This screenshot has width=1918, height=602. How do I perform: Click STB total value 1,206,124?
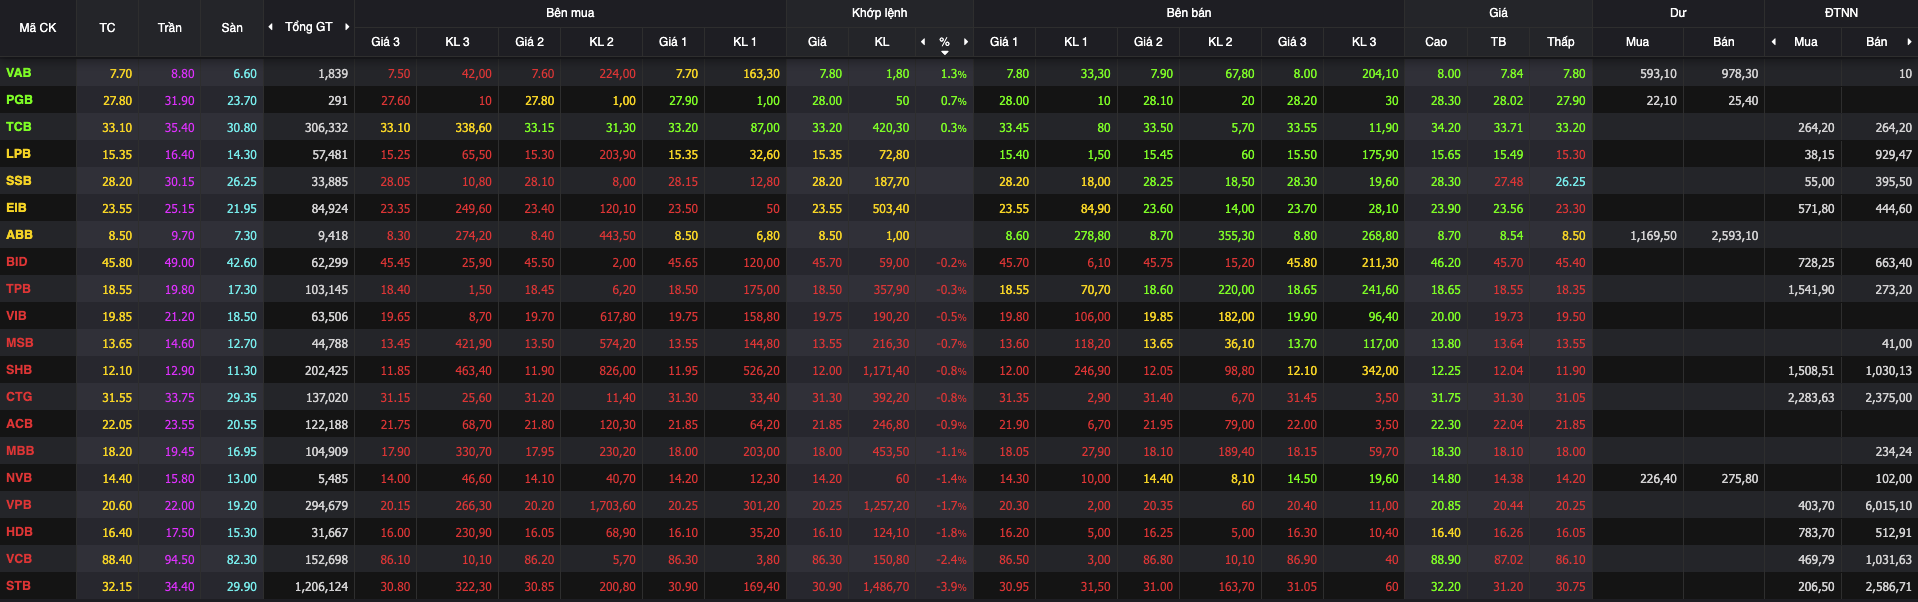point(321,587)
